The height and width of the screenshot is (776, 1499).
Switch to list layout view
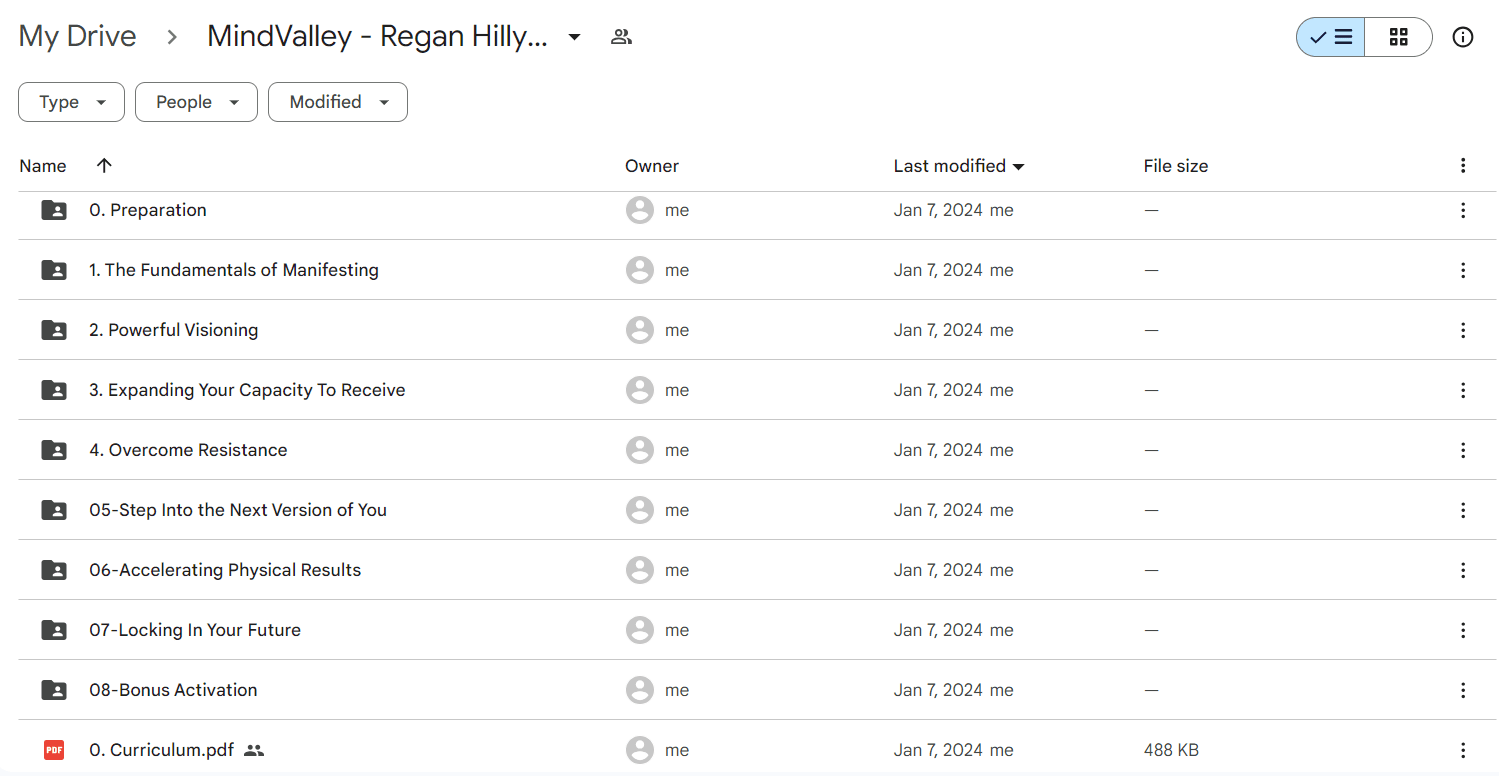click(x=1331, y=37)
